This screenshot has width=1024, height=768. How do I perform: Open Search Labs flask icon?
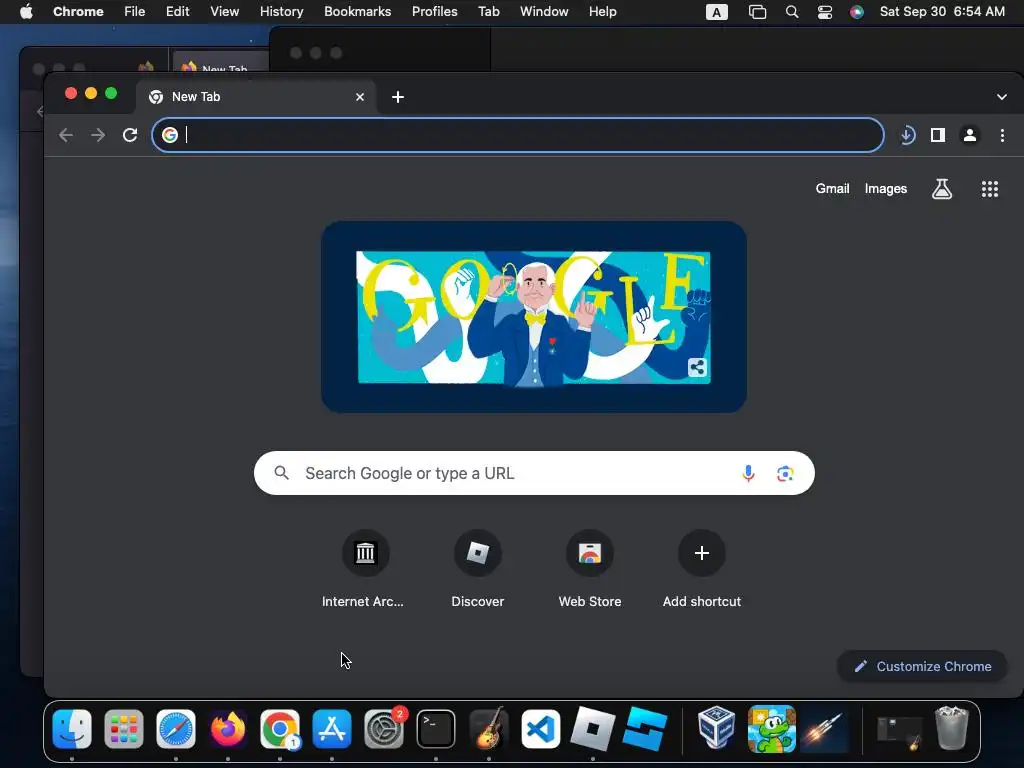[942, 189]
